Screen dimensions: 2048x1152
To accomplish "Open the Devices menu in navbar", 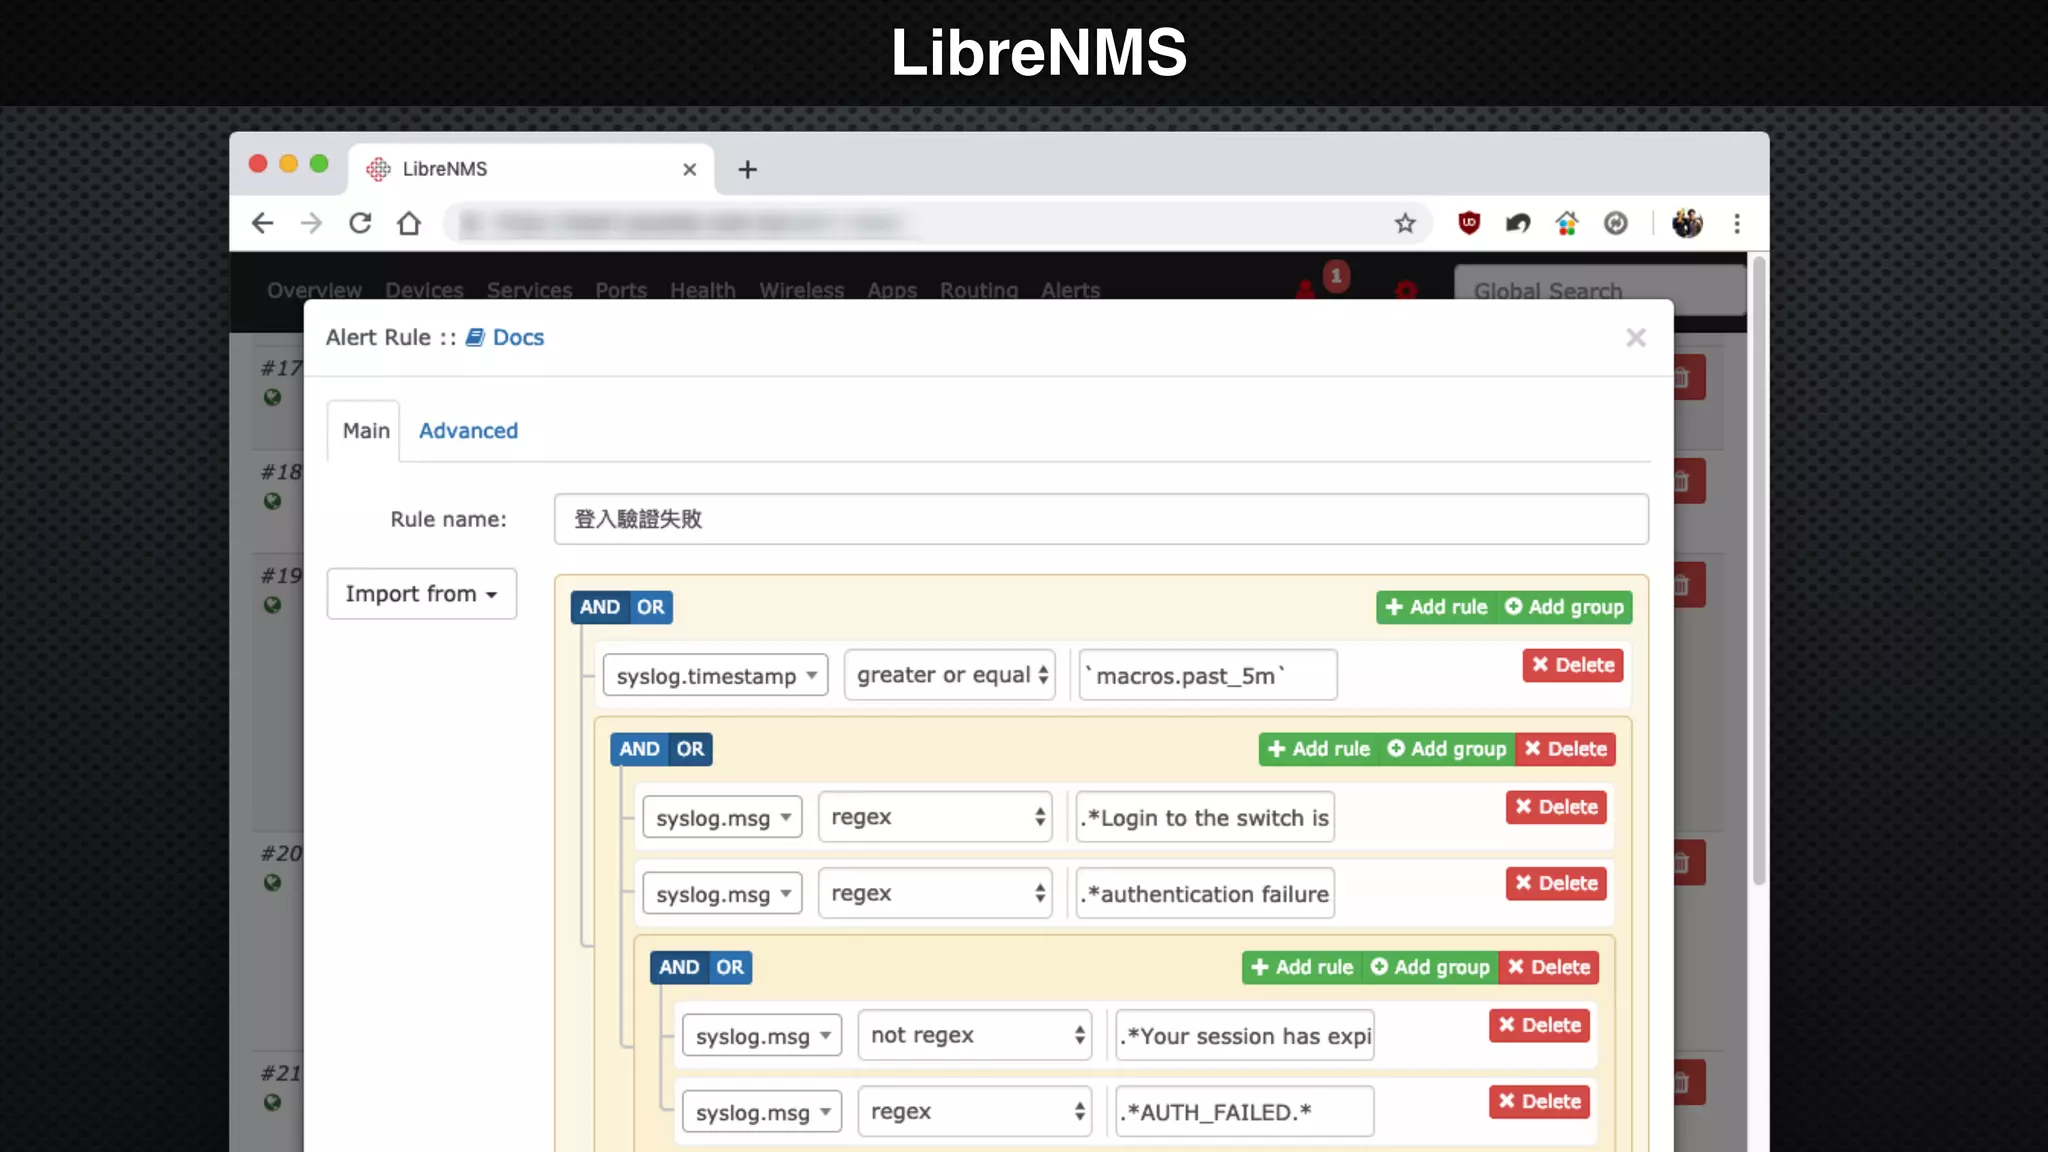I will pyautogui.click(x=424, y=290).
